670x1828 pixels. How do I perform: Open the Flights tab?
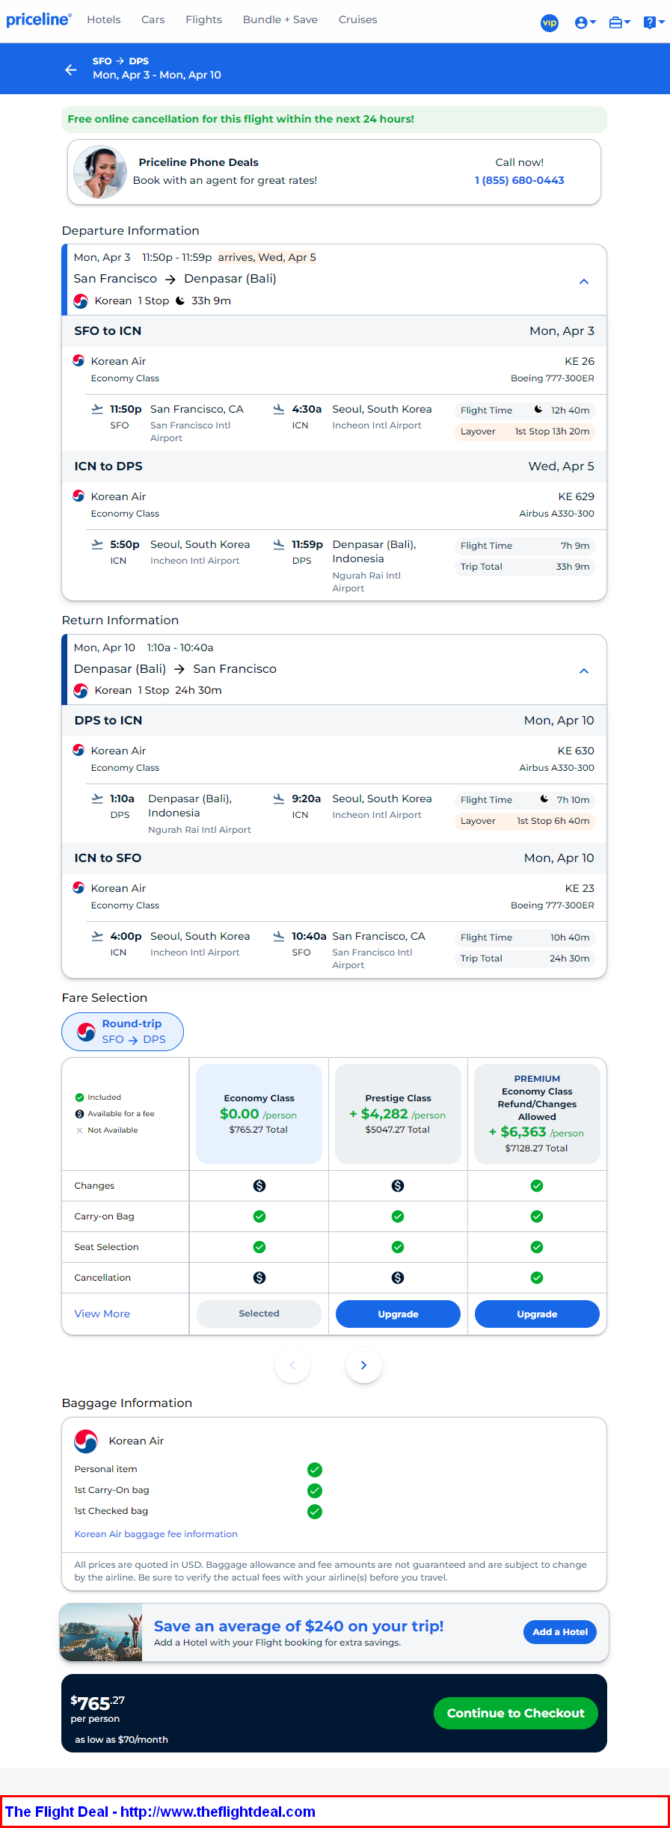[204, 20]
